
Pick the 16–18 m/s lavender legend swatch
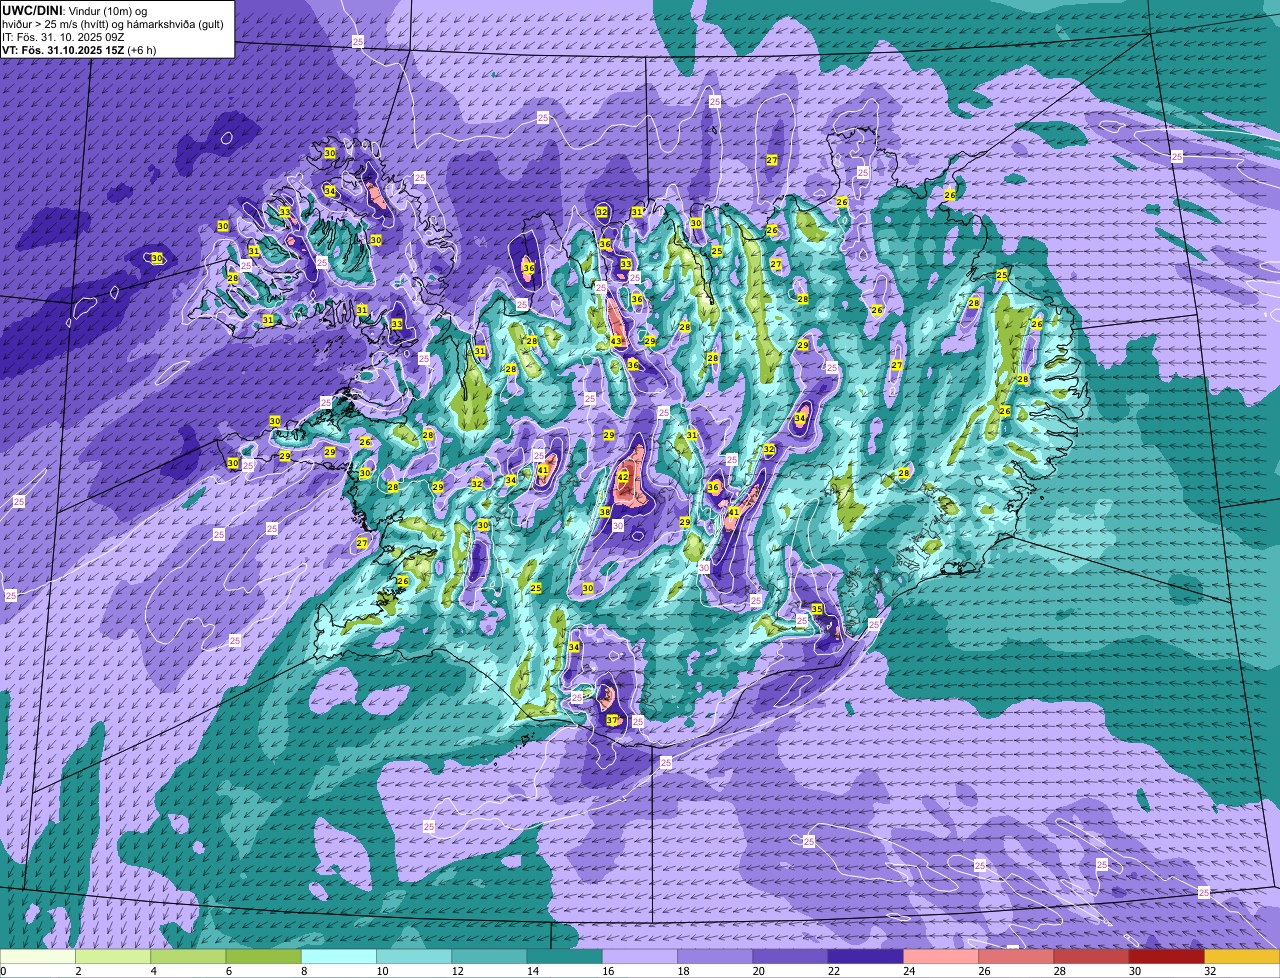640,957
